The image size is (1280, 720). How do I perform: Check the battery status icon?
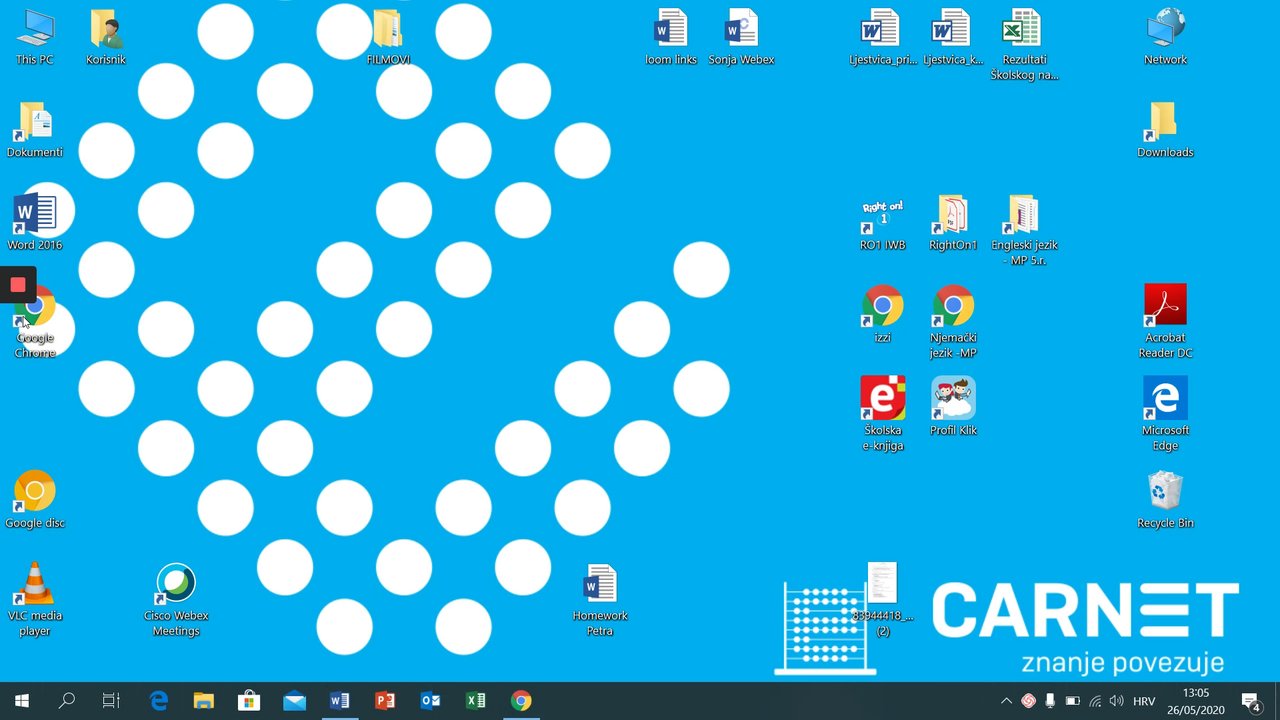1072,701
